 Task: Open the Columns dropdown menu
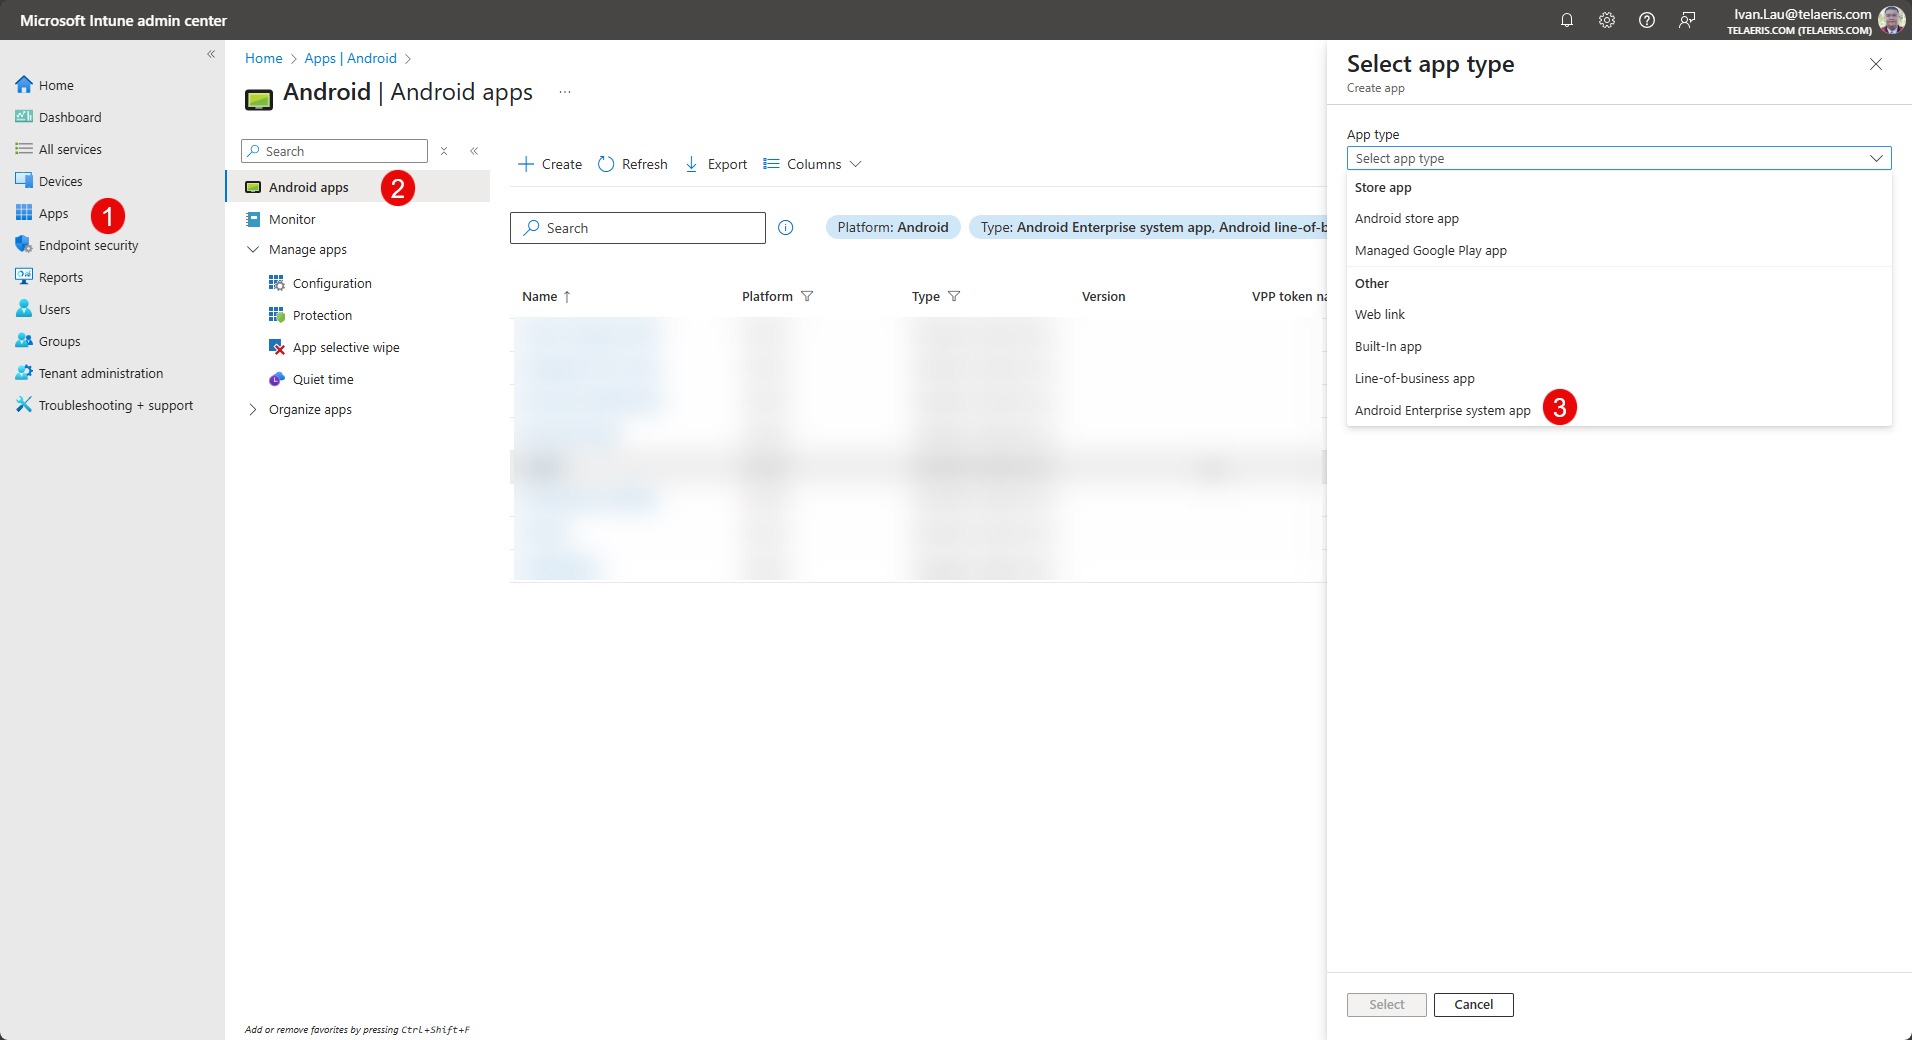(x=812, y=164)
